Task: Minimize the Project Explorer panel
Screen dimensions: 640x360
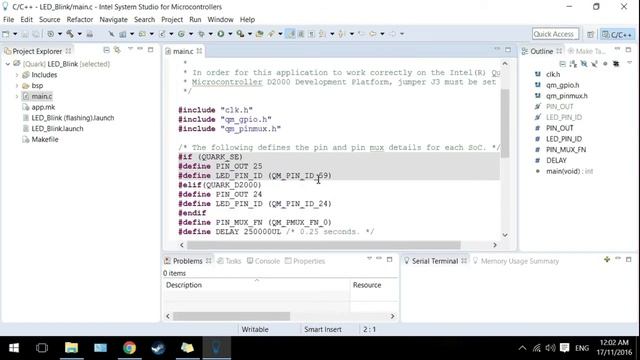Action: coord(140,49)
